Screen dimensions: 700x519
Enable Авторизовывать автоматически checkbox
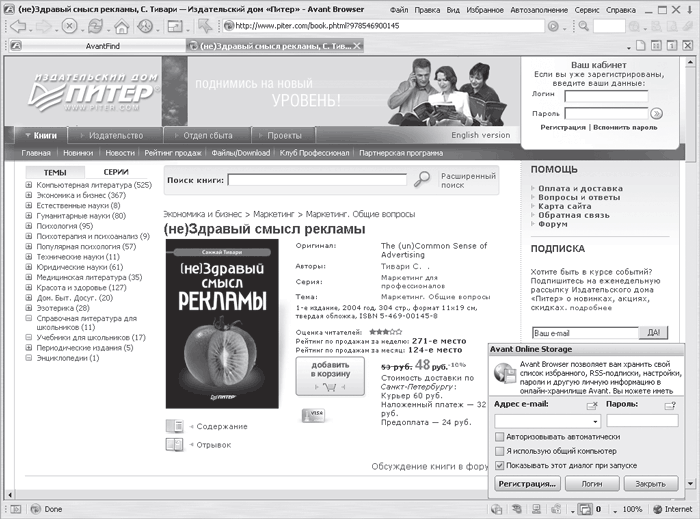500,437
